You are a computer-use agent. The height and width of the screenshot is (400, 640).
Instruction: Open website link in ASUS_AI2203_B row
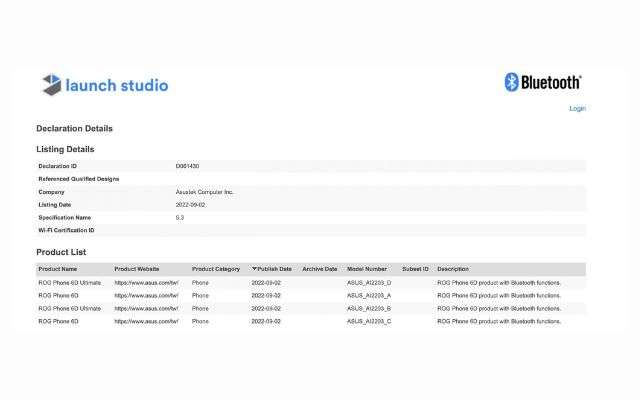[146, 309]
